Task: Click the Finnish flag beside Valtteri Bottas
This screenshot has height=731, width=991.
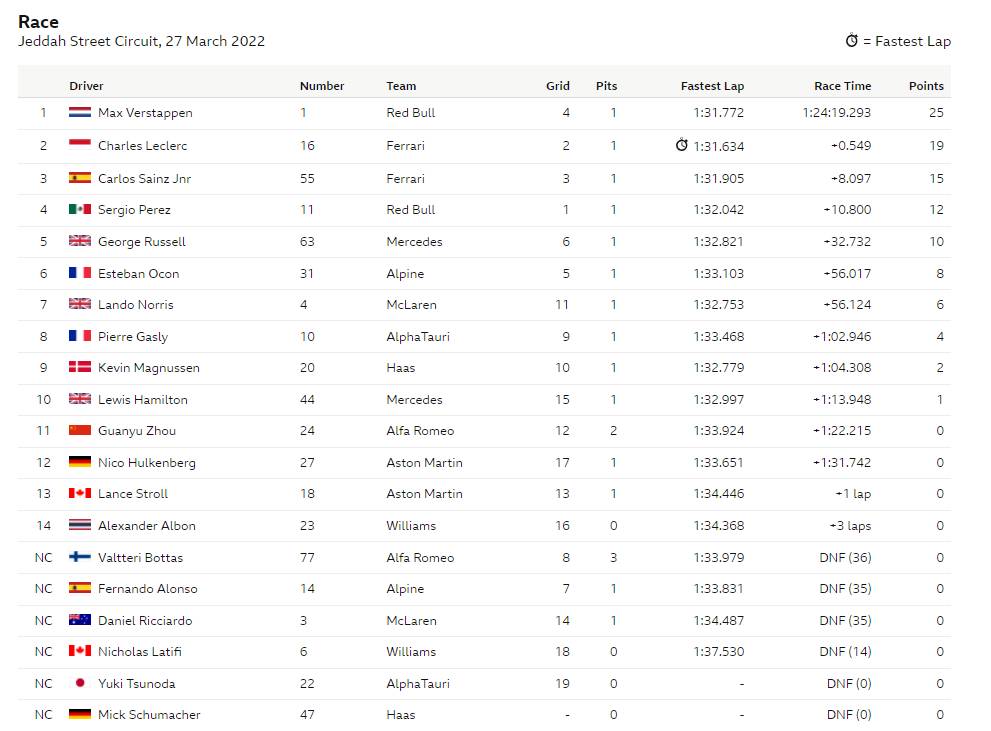Action: click(x=80, y=557)
